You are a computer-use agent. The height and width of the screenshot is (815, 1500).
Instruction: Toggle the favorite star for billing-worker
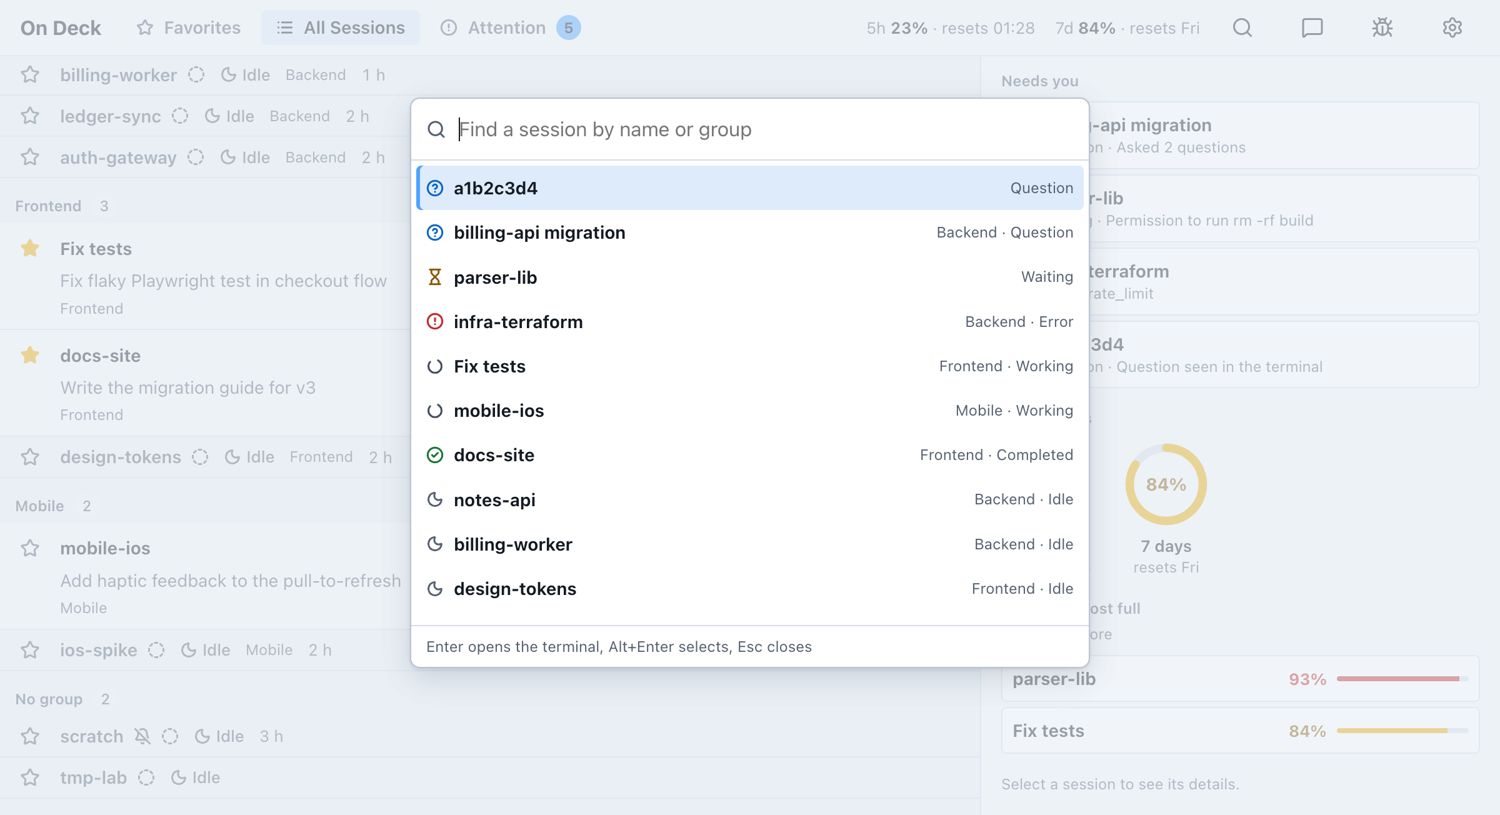click(x=30, y=75)
